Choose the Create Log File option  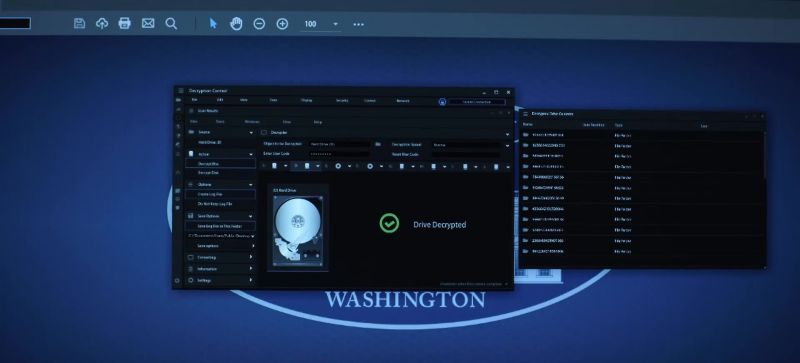[220, 194]
